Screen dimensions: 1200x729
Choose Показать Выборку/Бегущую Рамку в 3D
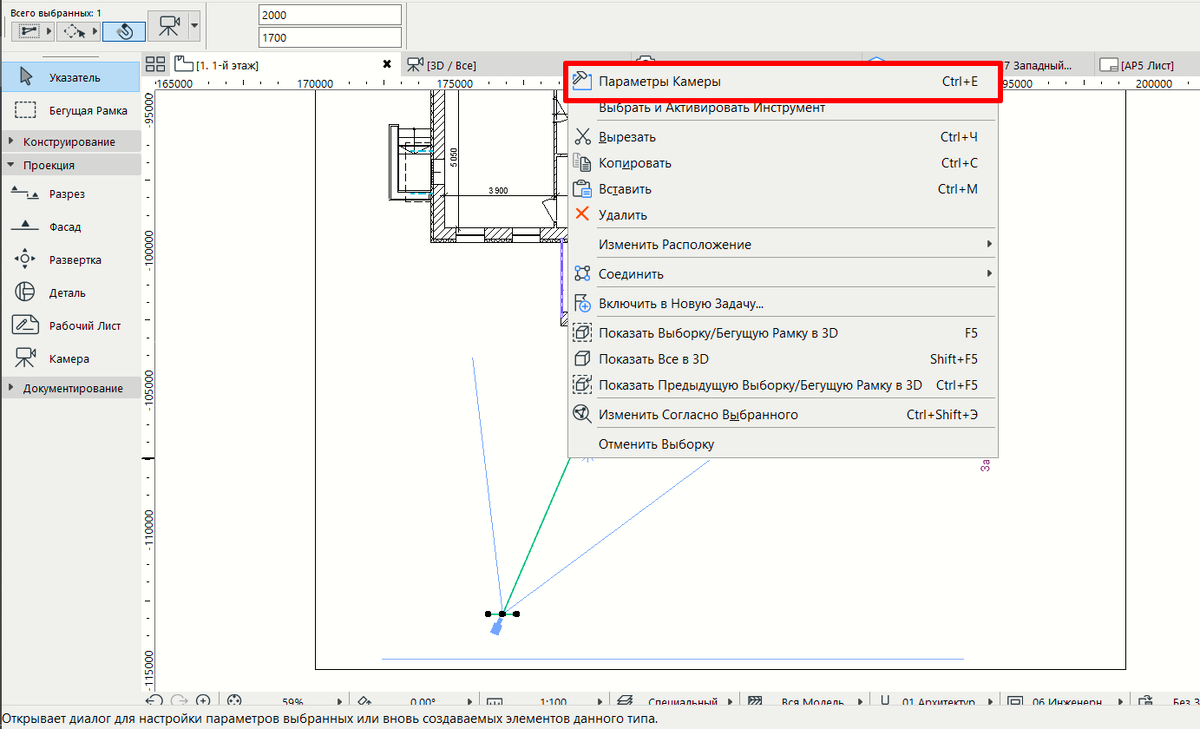coord(783,333)
